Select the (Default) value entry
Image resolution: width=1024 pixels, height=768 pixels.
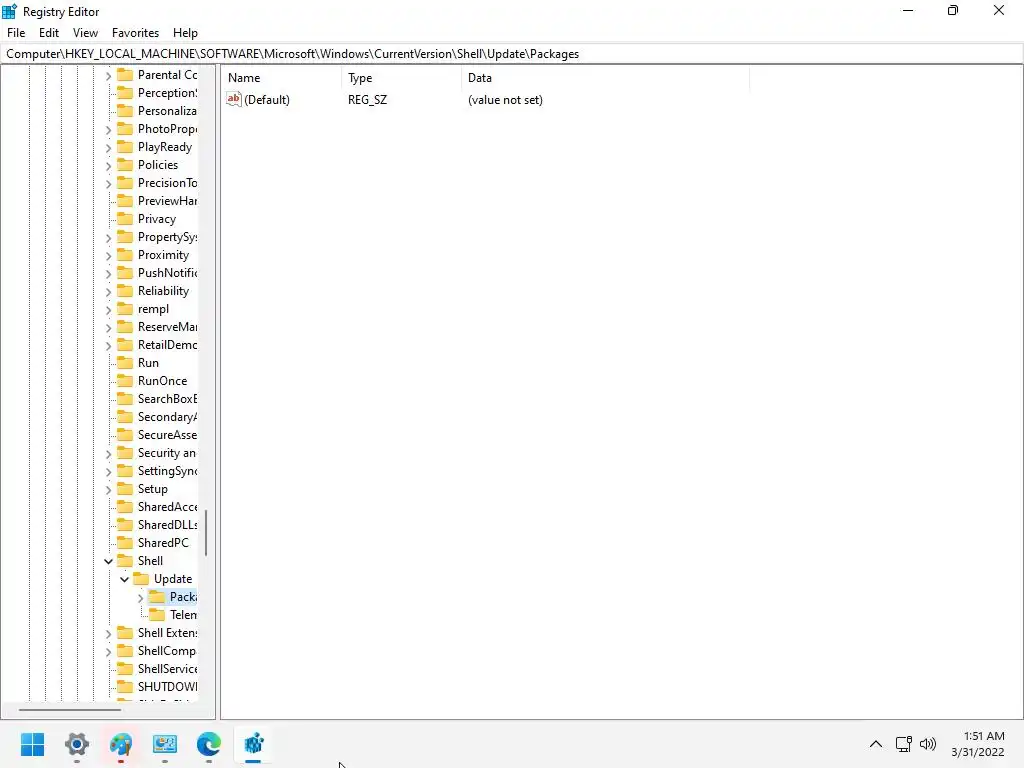(x=266, y=100)
